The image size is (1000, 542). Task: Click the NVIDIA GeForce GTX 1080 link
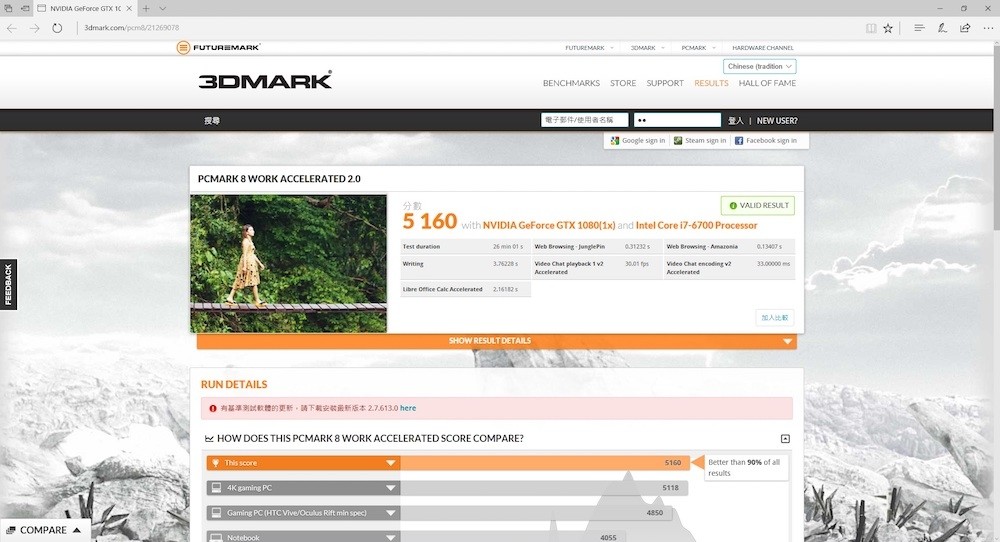549,225
